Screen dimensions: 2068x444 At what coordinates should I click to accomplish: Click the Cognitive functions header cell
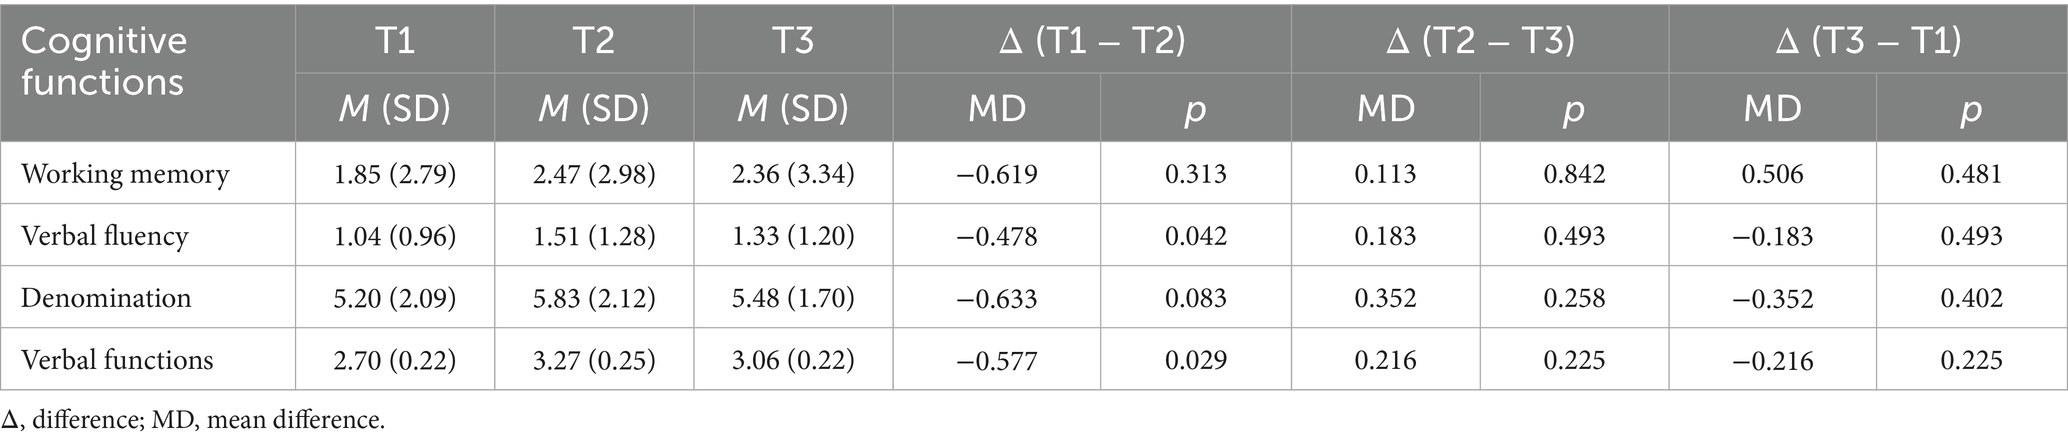(104, 60)
